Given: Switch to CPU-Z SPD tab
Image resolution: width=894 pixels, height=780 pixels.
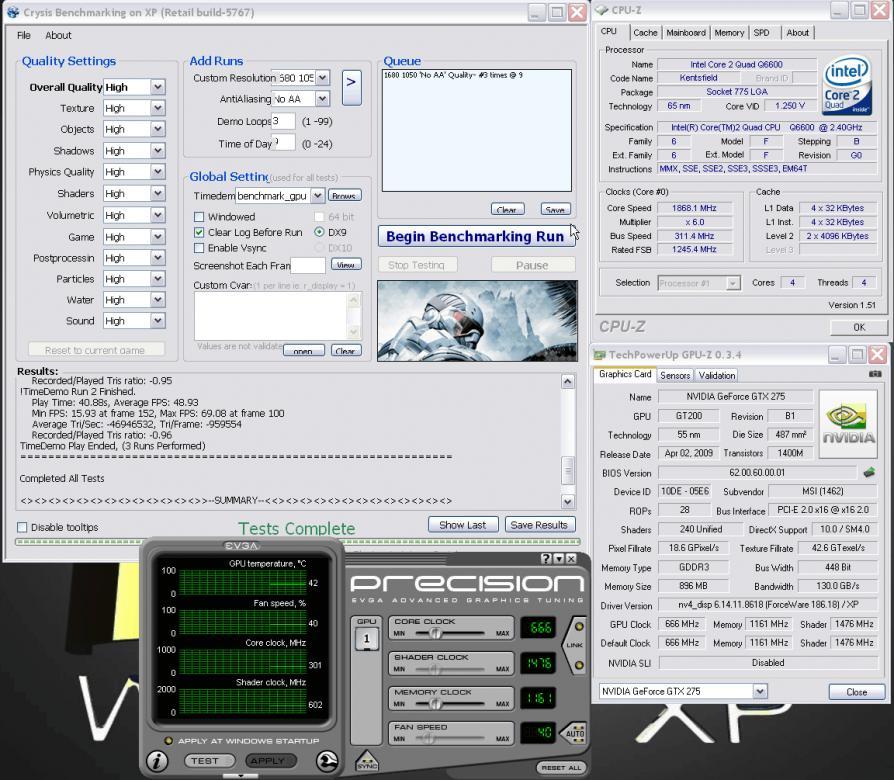Looking at the screenshot, I should tap(761, 32).
